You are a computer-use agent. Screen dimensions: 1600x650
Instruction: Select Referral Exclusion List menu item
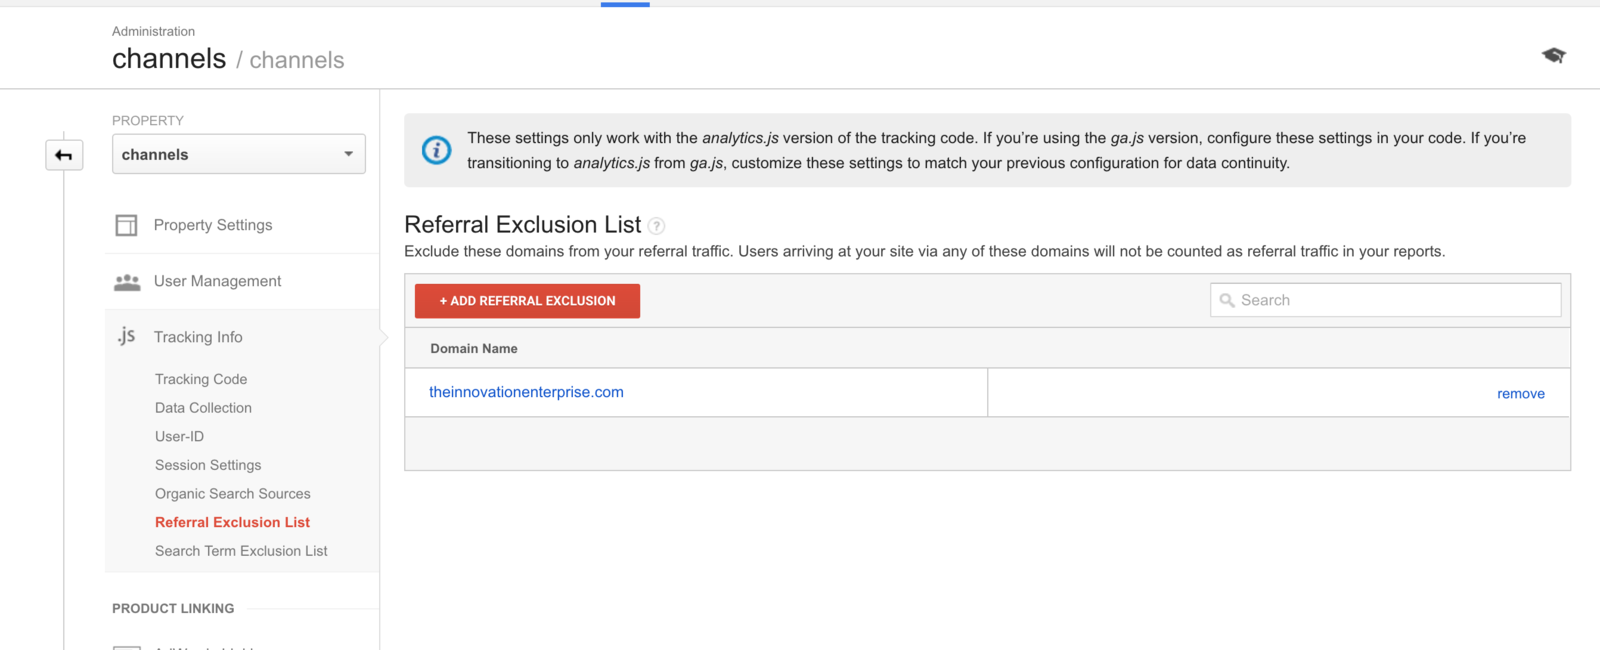(232, 522)
